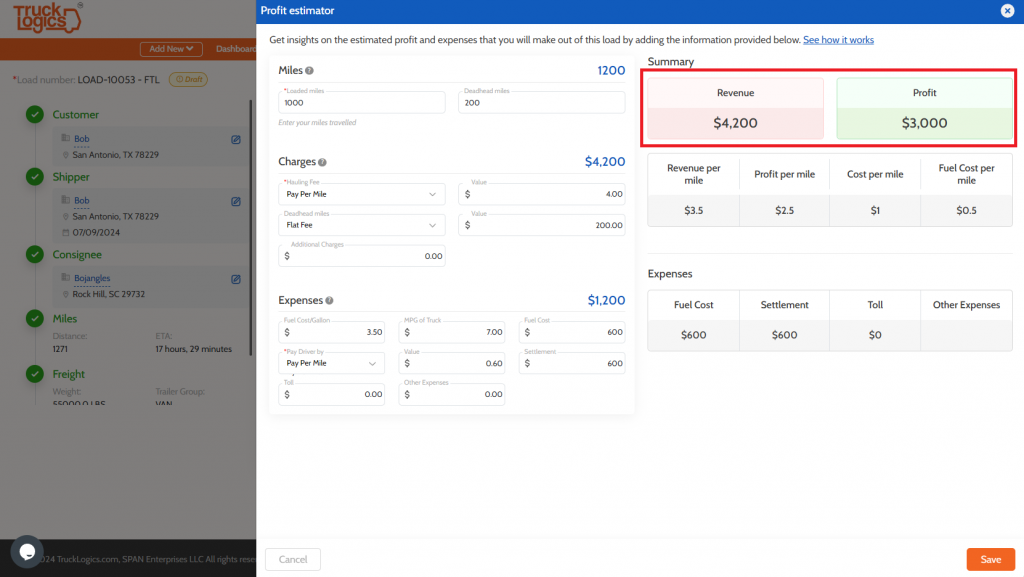Click the Toll $0 expense cell
The image size is (1024, 577).
point(875,335)
